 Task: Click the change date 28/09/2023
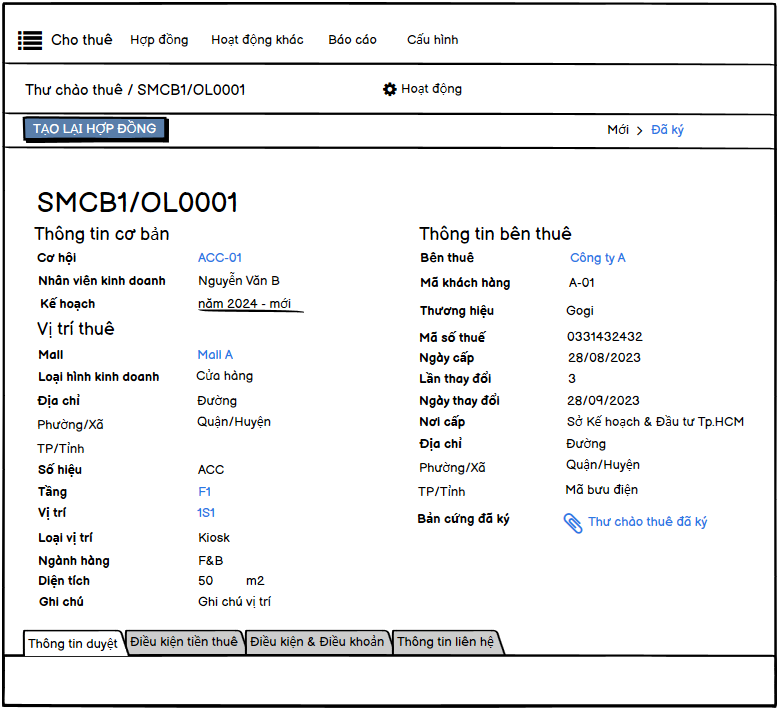[x=603, y=401]
